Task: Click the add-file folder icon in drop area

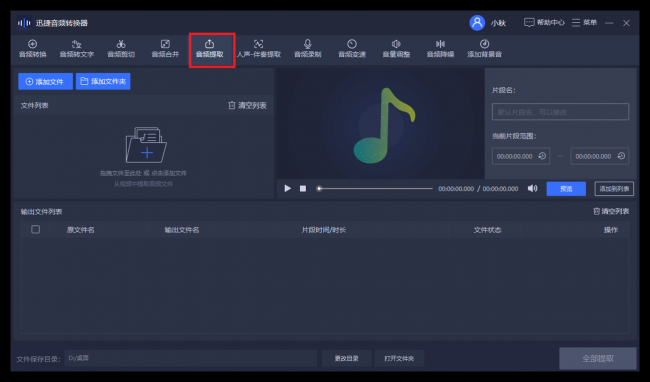Action: (x=146, y=145)
